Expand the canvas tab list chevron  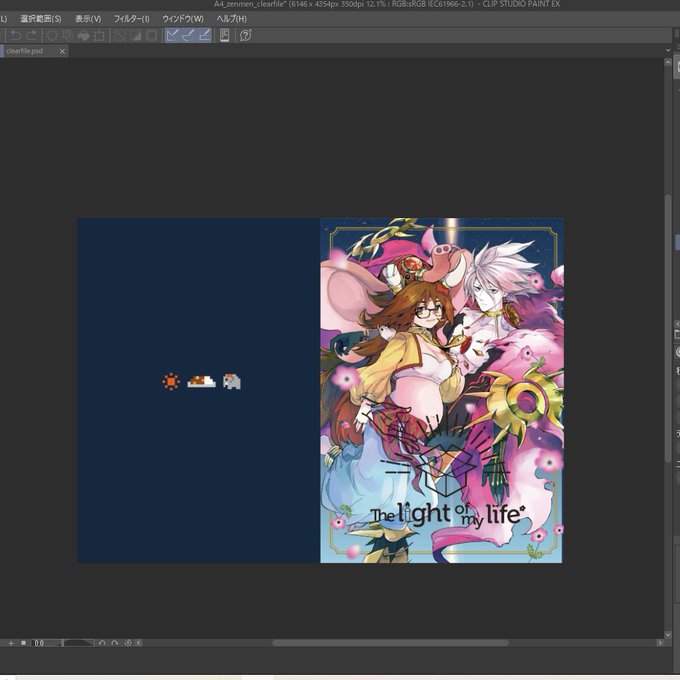[x=668, y=50]
